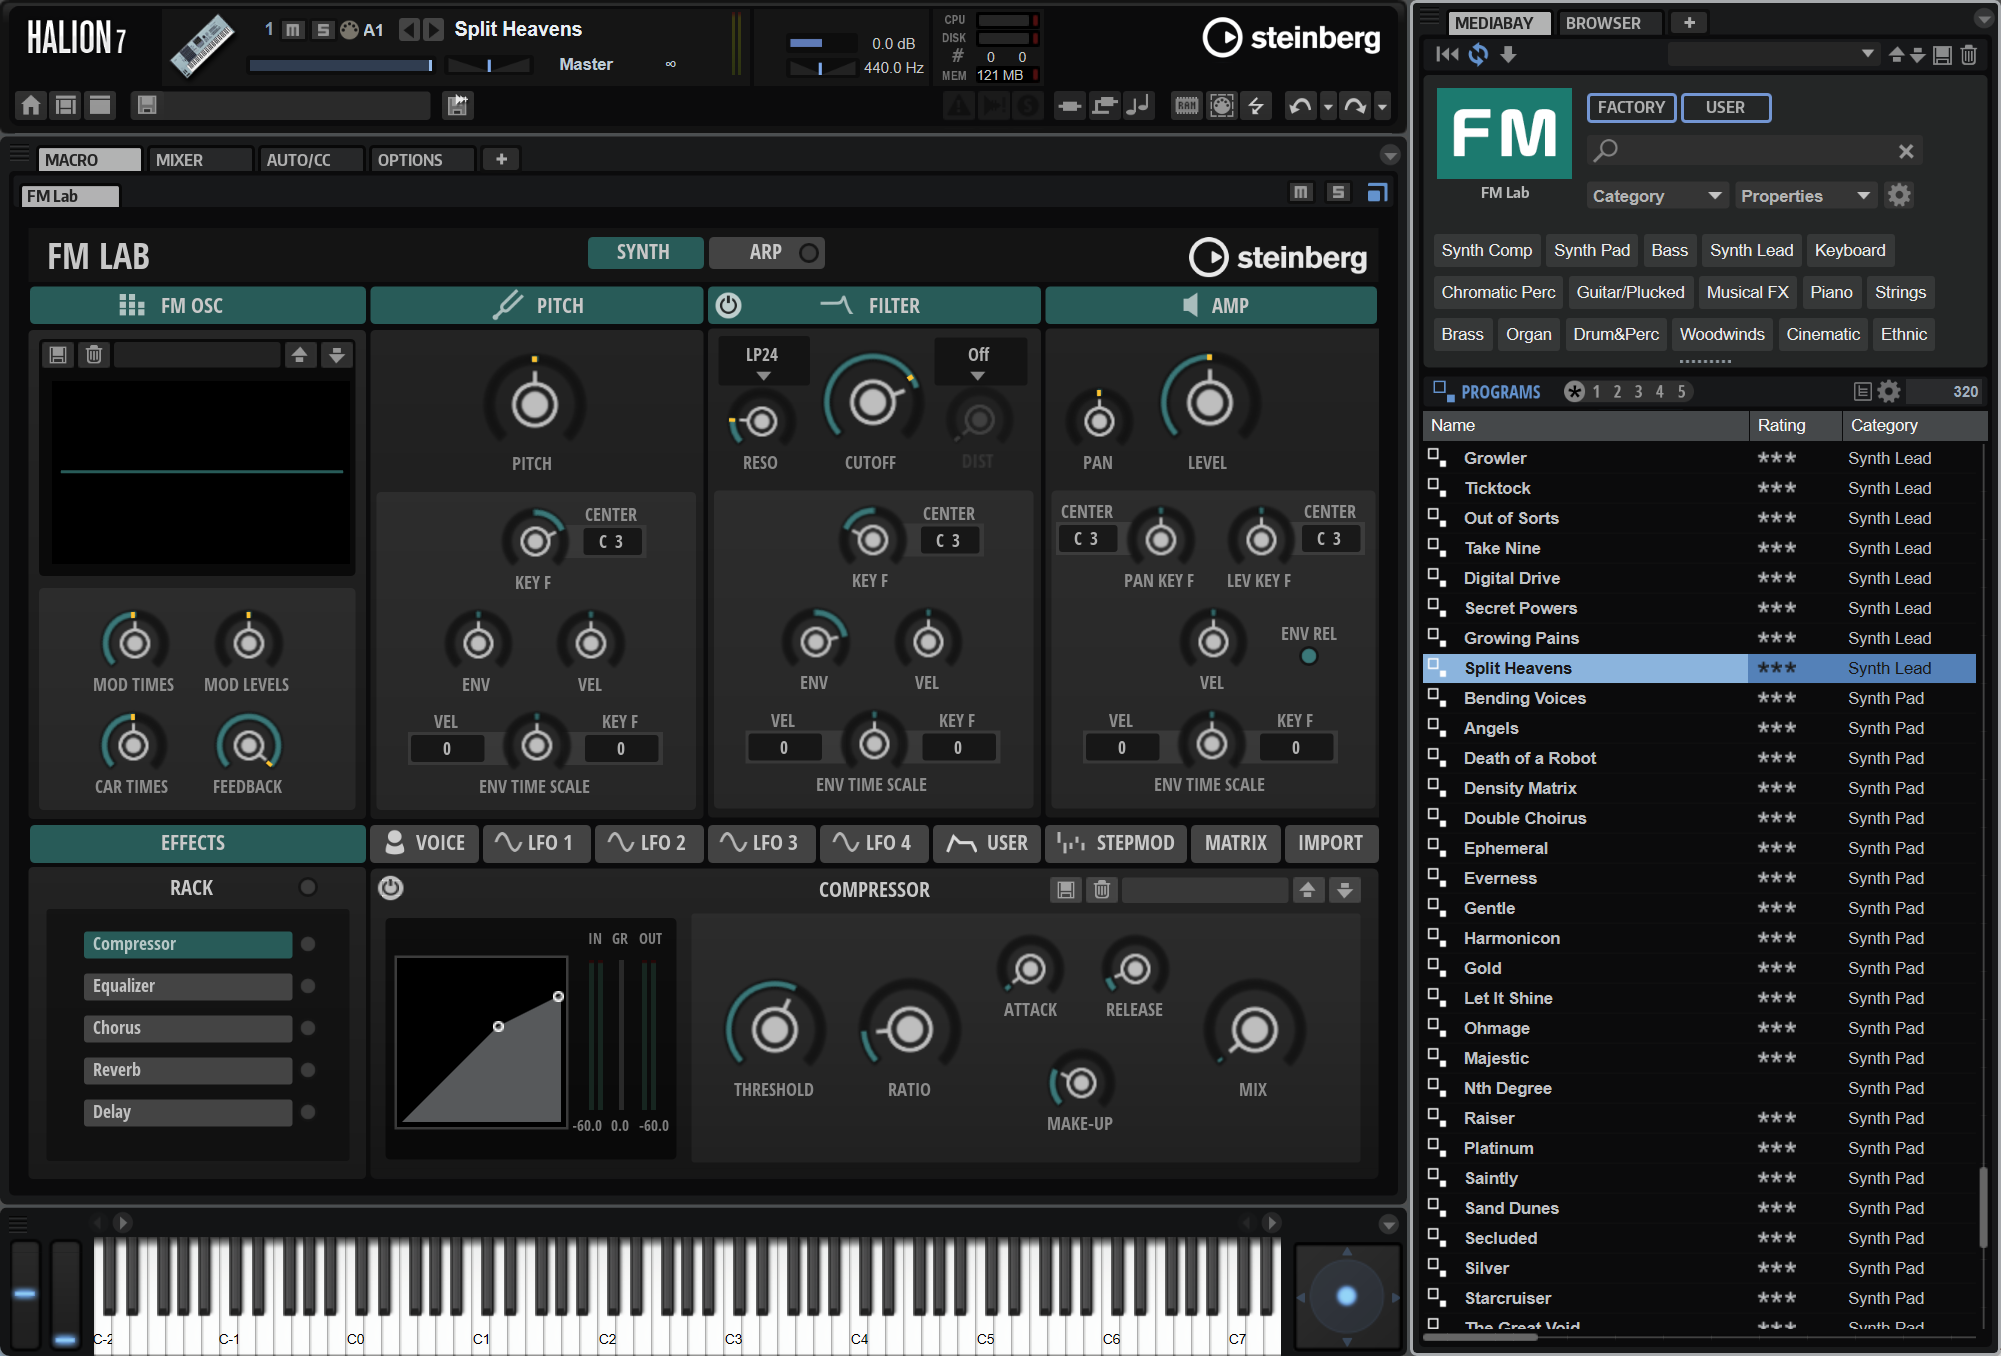Open the macro panel options arrow
This screenshot has height=1356, width=2001.
(1390, 155)
